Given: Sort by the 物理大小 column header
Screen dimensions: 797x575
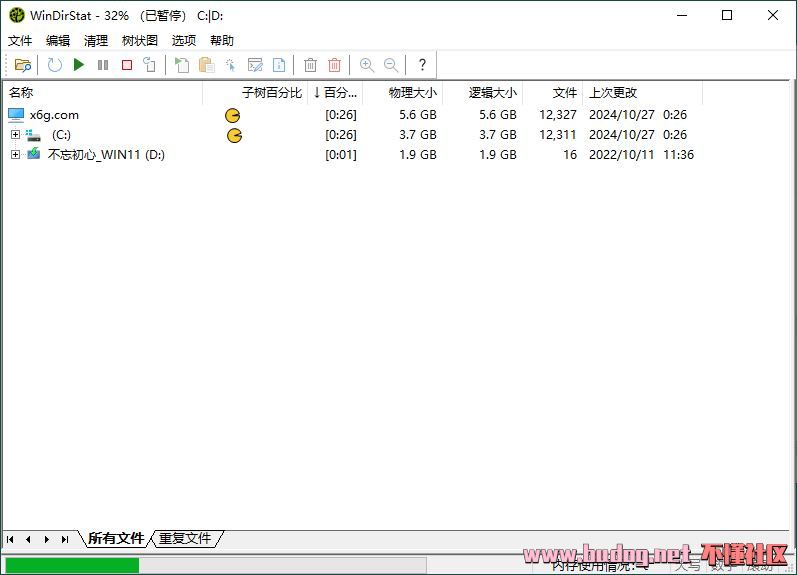Looking at the screenshot, I should point(412,93).
